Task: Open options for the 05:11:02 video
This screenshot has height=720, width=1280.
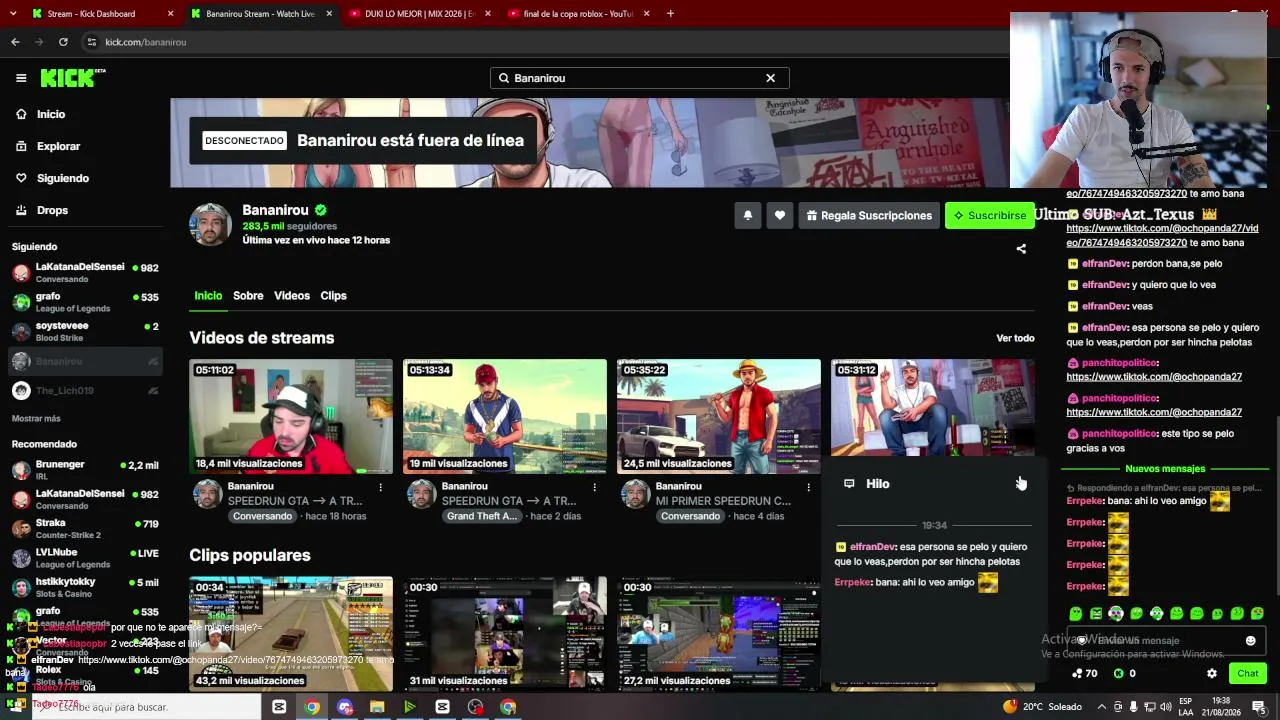Action: click(380, 487)
